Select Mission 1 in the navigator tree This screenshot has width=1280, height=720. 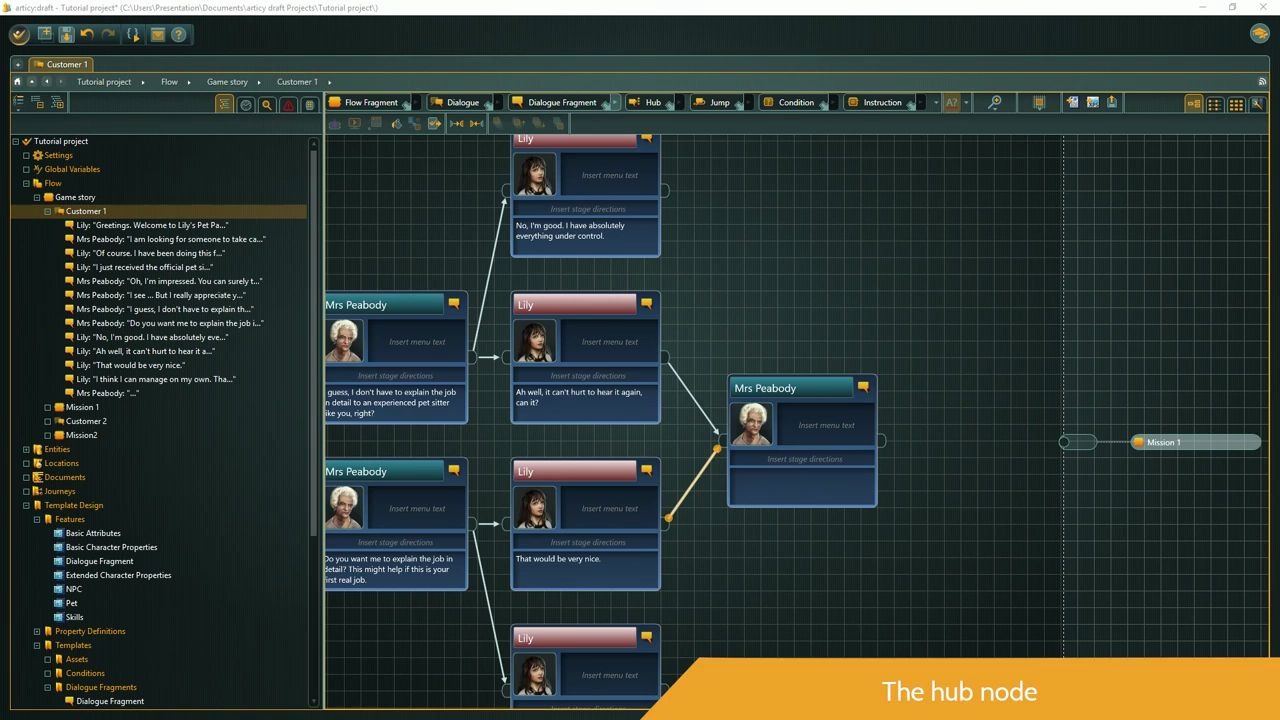pyautogui.click(x=82, y=407)
